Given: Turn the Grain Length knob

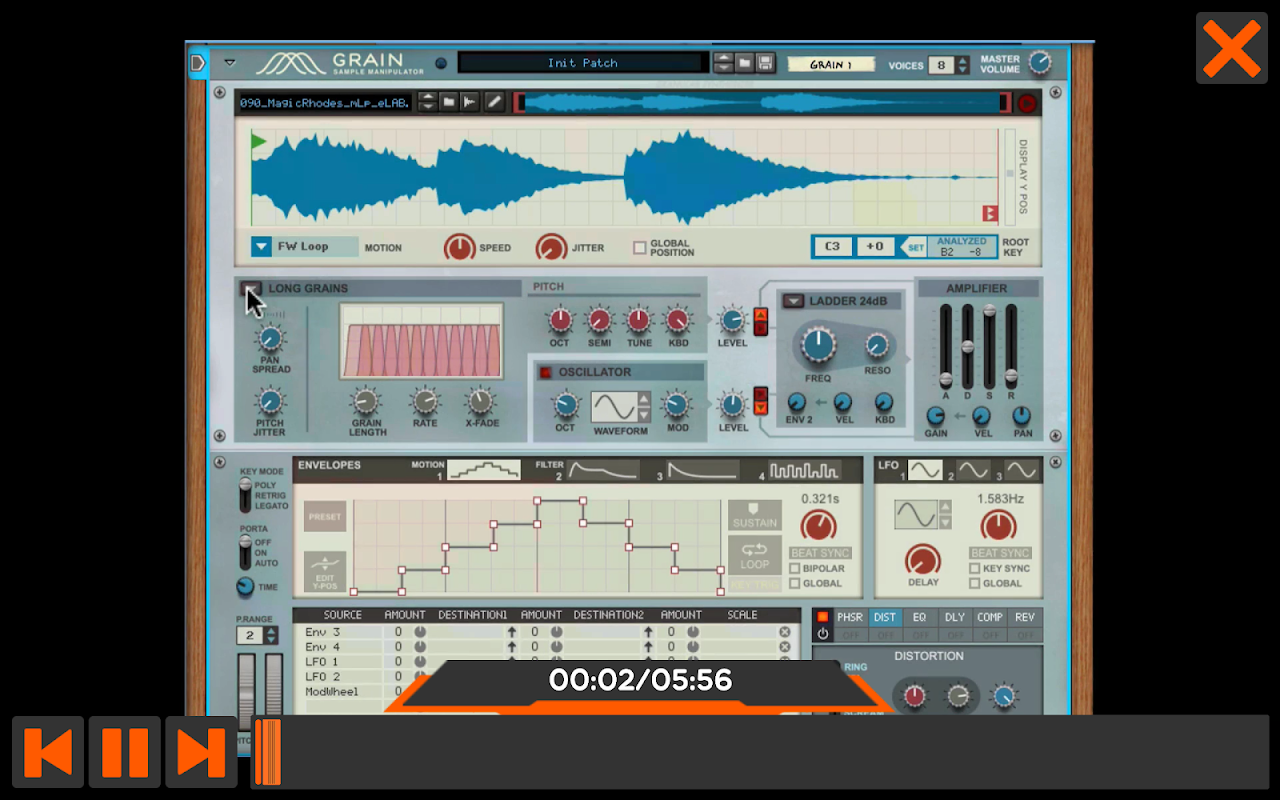Looking at the screenshot, I should [367, 401].
